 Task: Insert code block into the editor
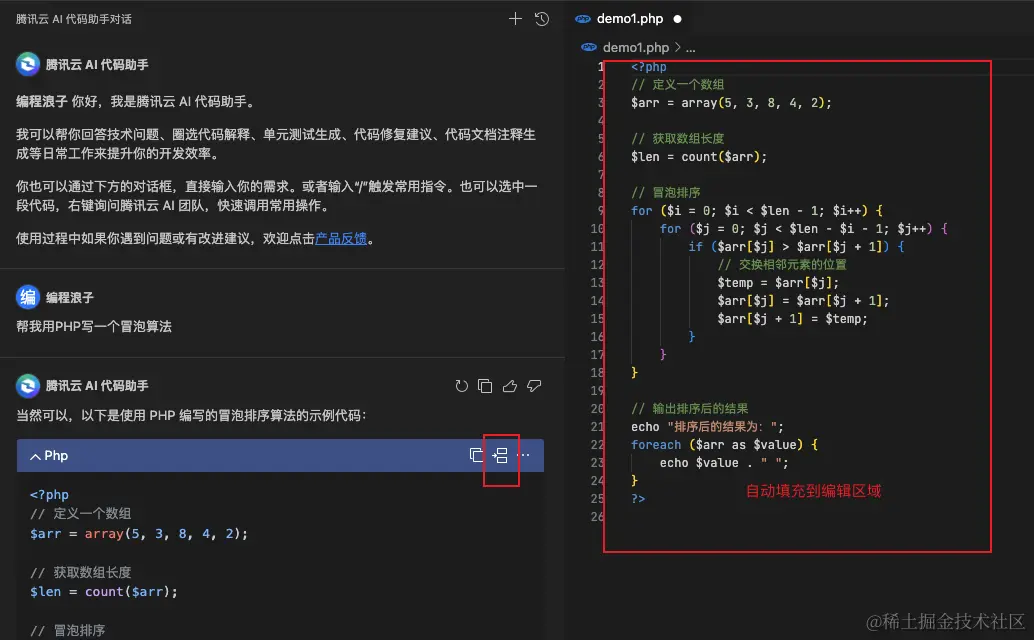point(500,455)
